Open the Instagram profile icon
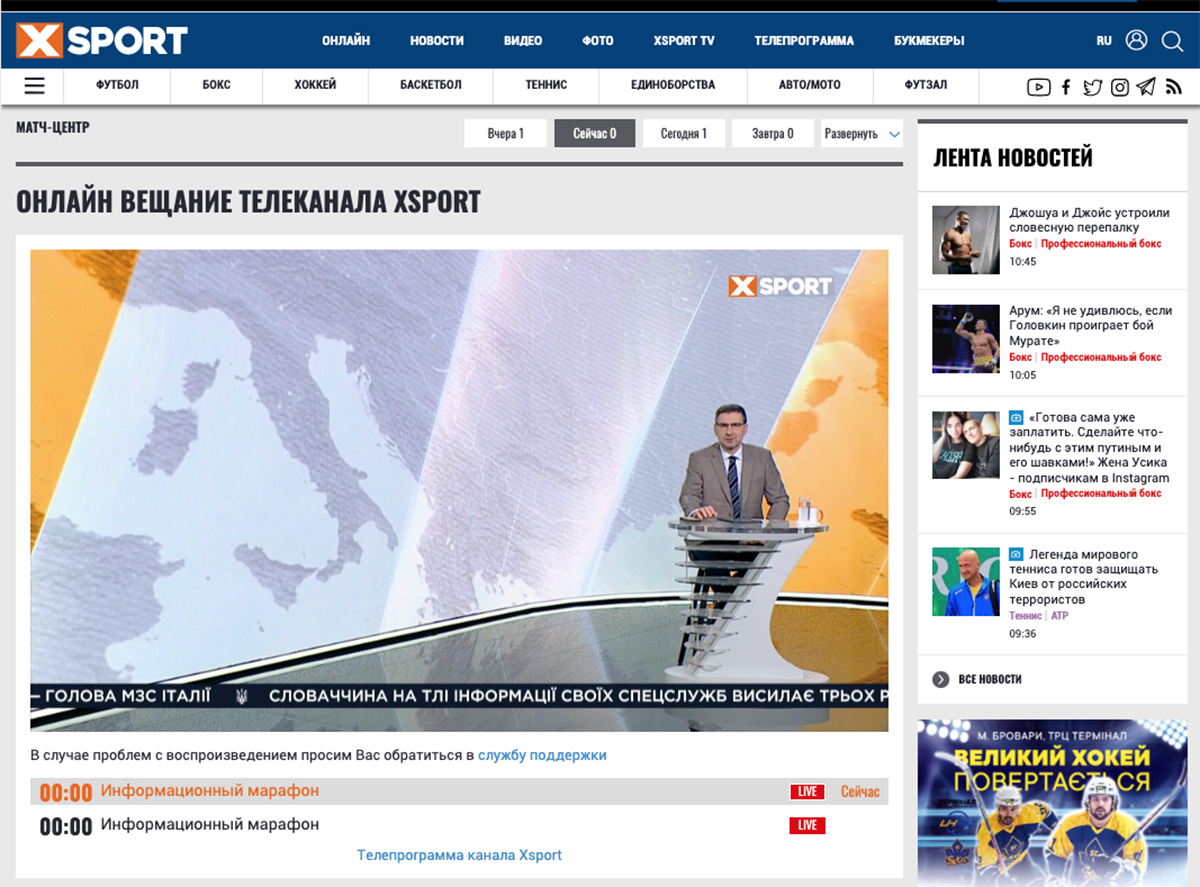Viewport: 1200px width, 887px height. [1120, 87]
